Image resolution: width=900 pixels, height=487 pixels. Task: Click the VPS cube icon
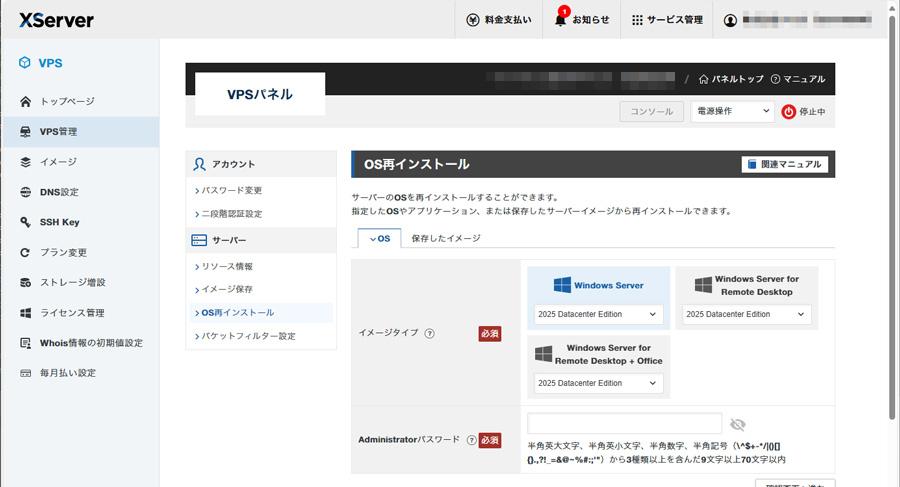click(25, 63)
